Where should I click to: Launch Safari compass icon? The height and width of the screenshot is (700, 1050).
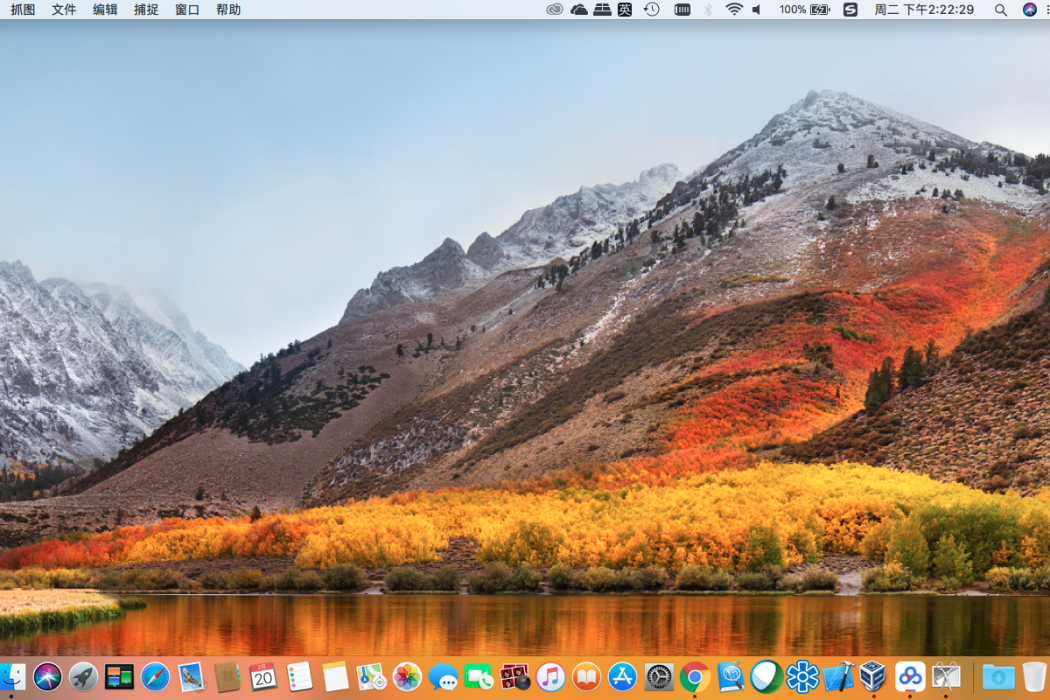(155, 677)
